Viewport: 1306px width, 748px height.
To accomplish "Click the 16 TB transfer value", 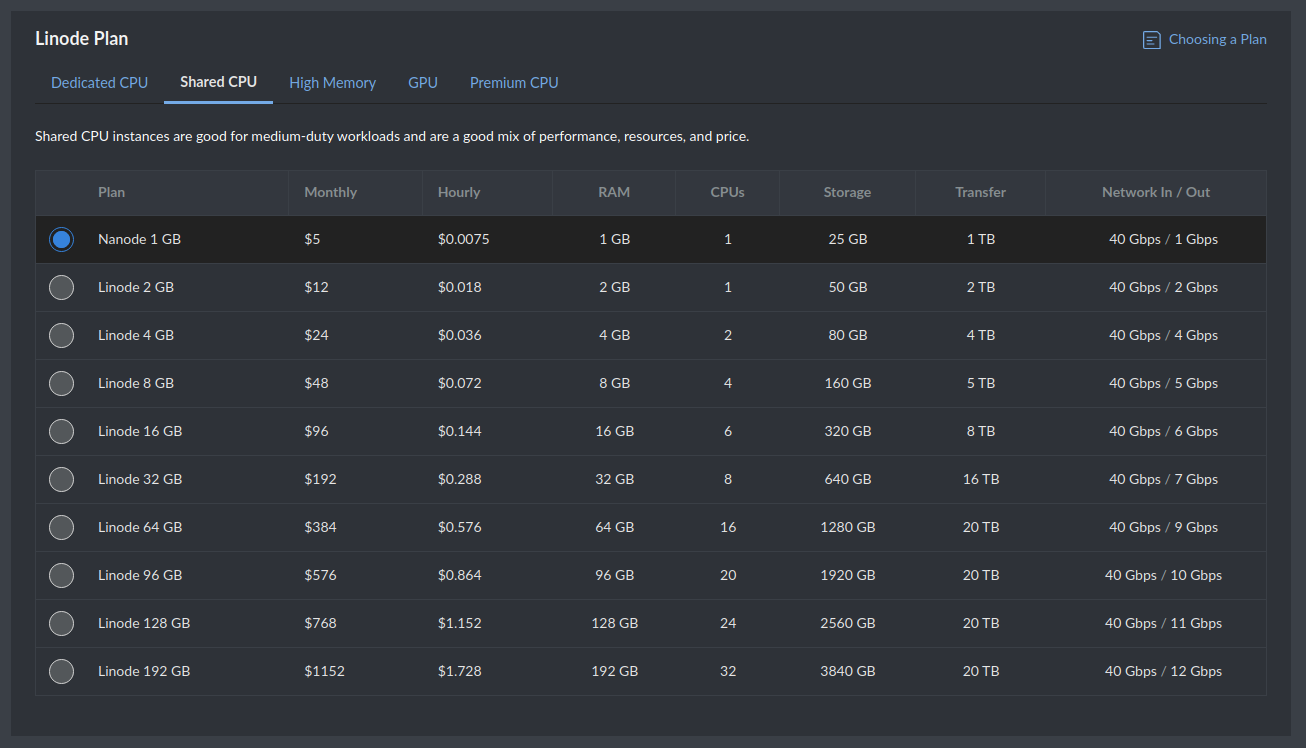I will coord(981,480).
